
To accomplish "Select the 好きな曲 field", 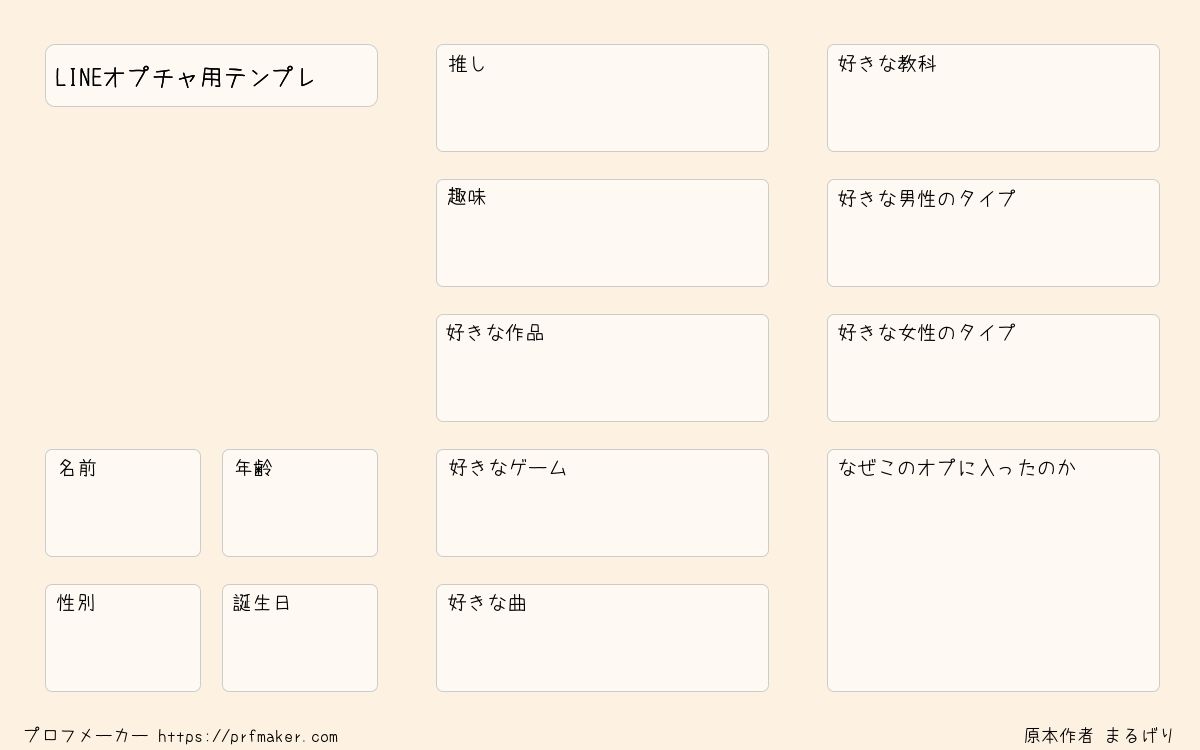I will (602, 638).
